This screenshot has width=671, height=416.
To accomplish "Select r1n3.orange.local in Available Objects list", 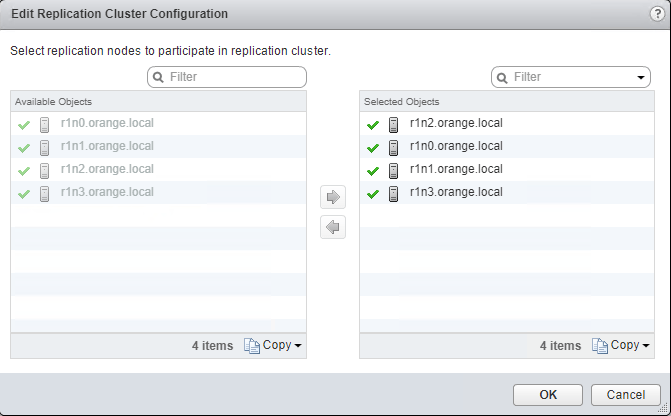I will [x=107, y=192].
